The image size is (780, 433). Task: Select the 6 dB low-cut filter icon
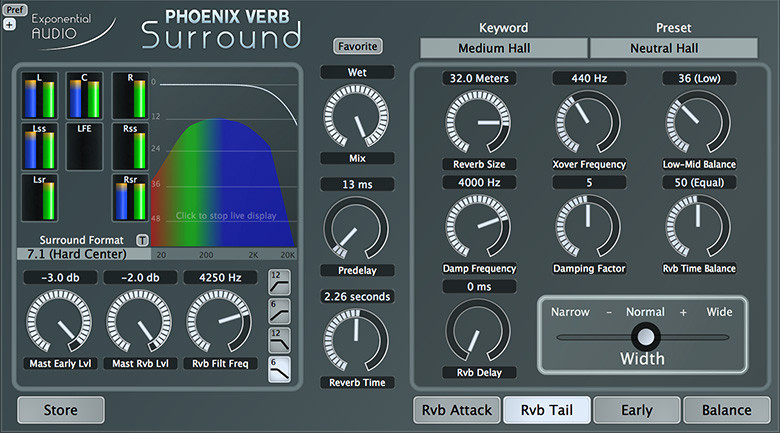point(279,312)
